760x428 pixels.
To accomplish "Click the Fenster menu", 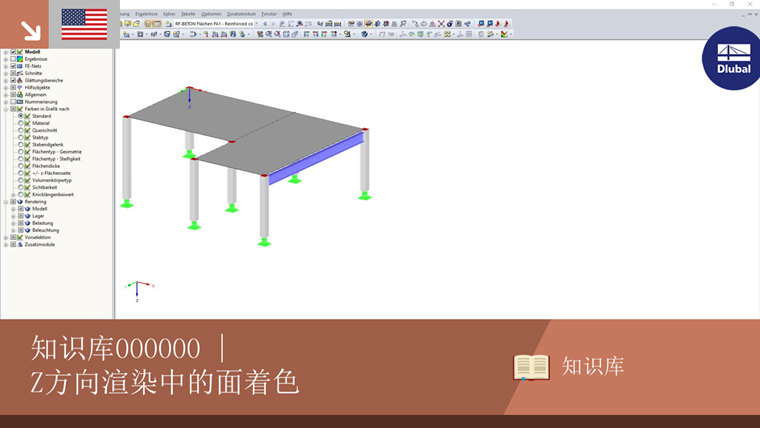I will 269,14.
